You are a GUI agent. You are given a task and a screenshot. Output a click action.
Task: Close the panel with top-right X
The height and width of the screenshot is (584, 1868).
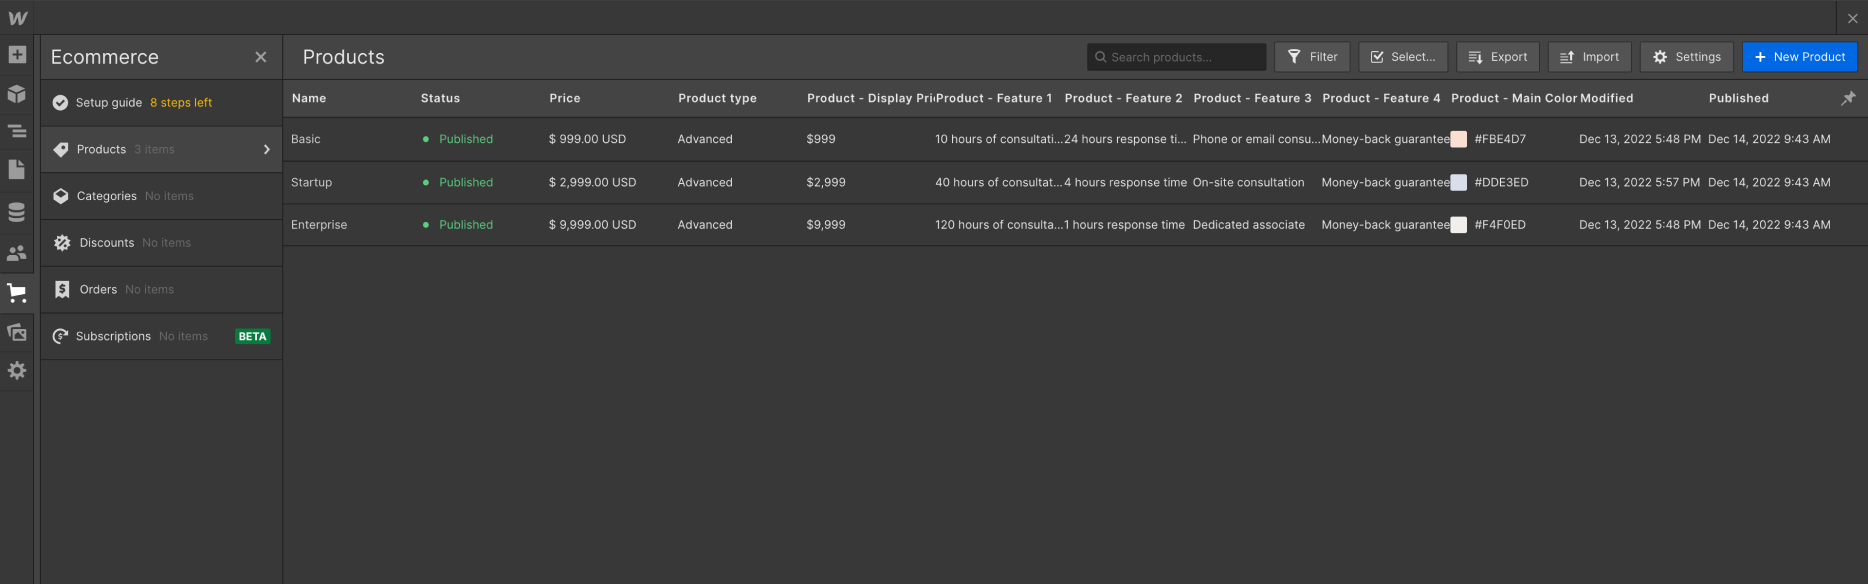pos(1852,18)
